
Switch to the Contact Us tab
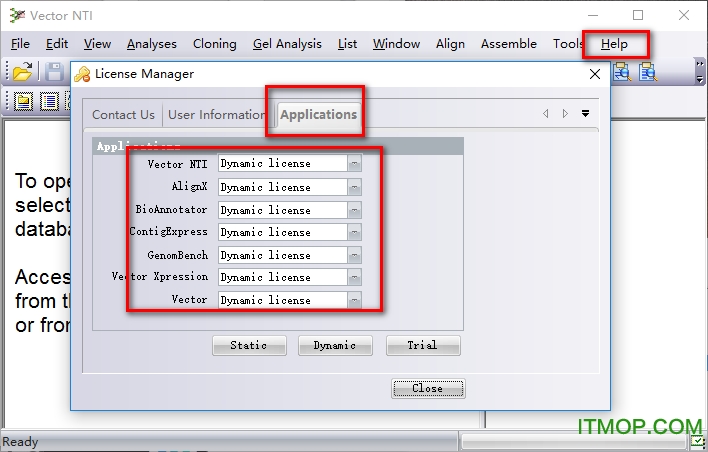[x=123, y=115]
